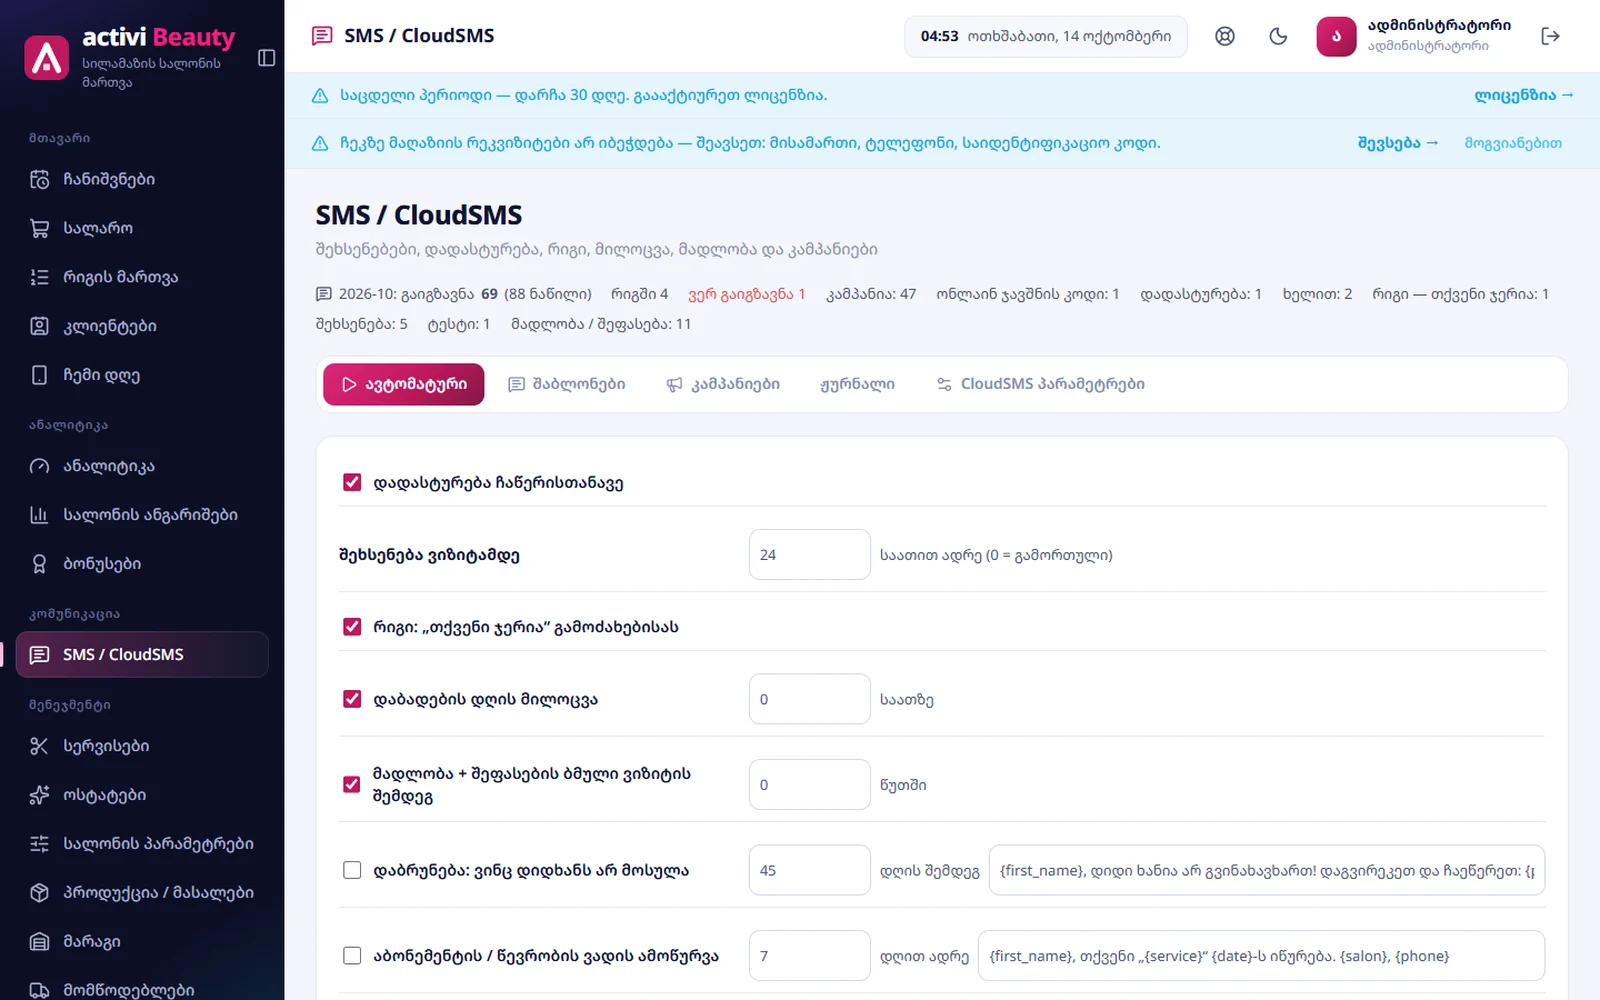Click the logout arrow icon
Screen dimensions: 1600x1000
click(1550, 36)
